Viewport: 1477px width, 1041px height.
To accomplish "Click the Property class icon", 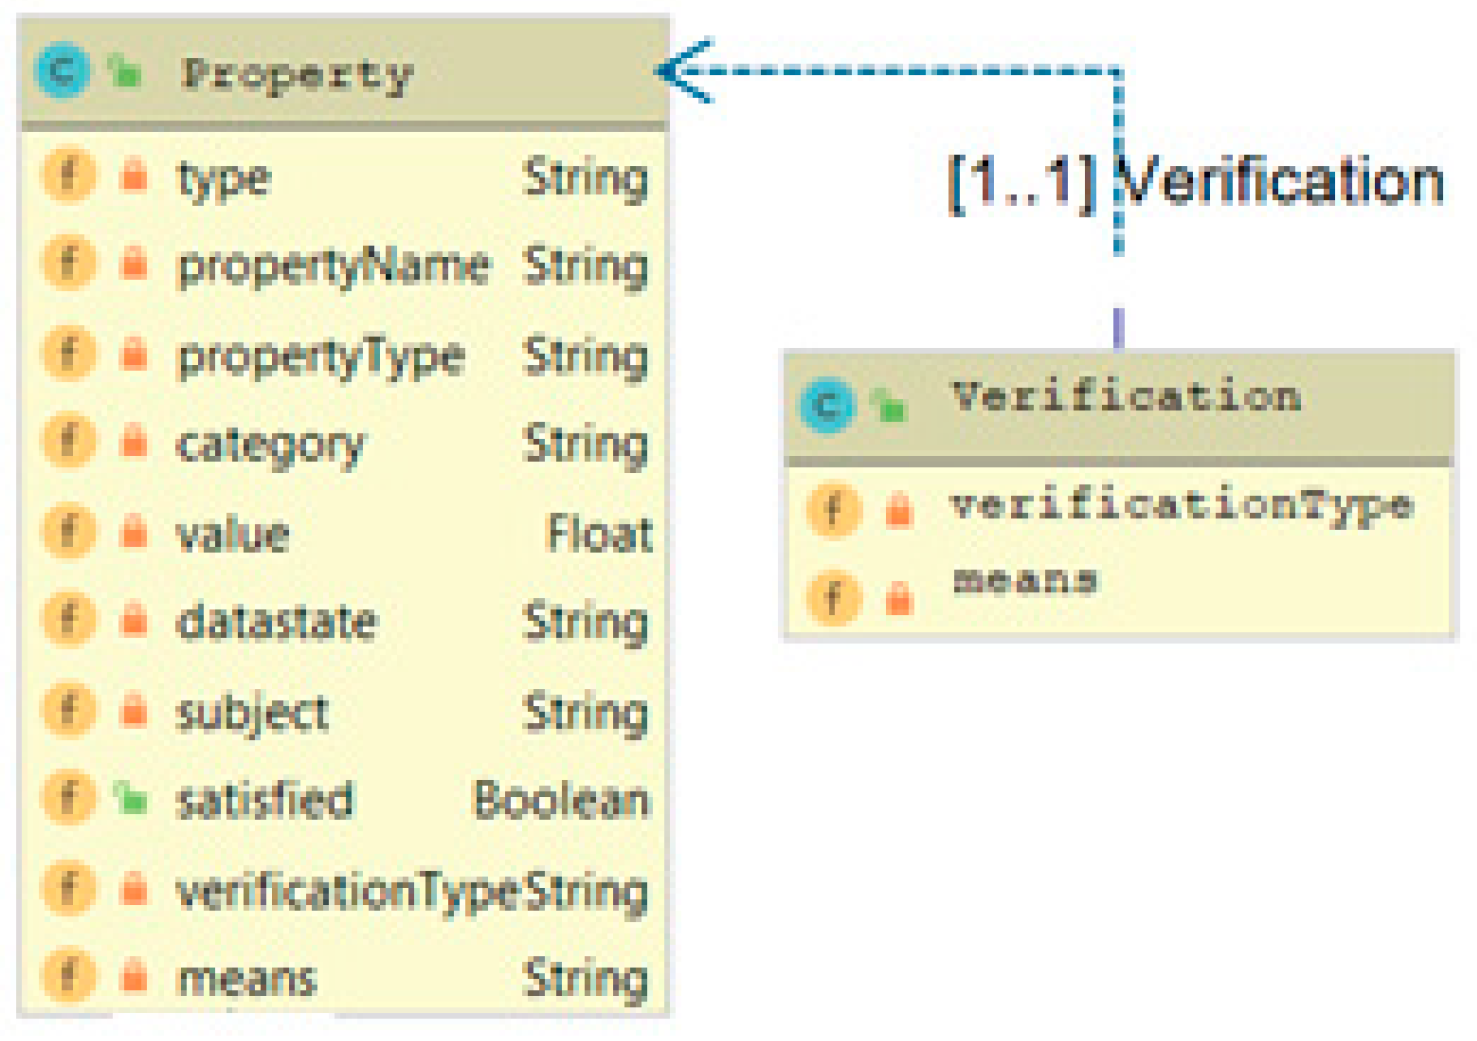I will pos(62,72).
